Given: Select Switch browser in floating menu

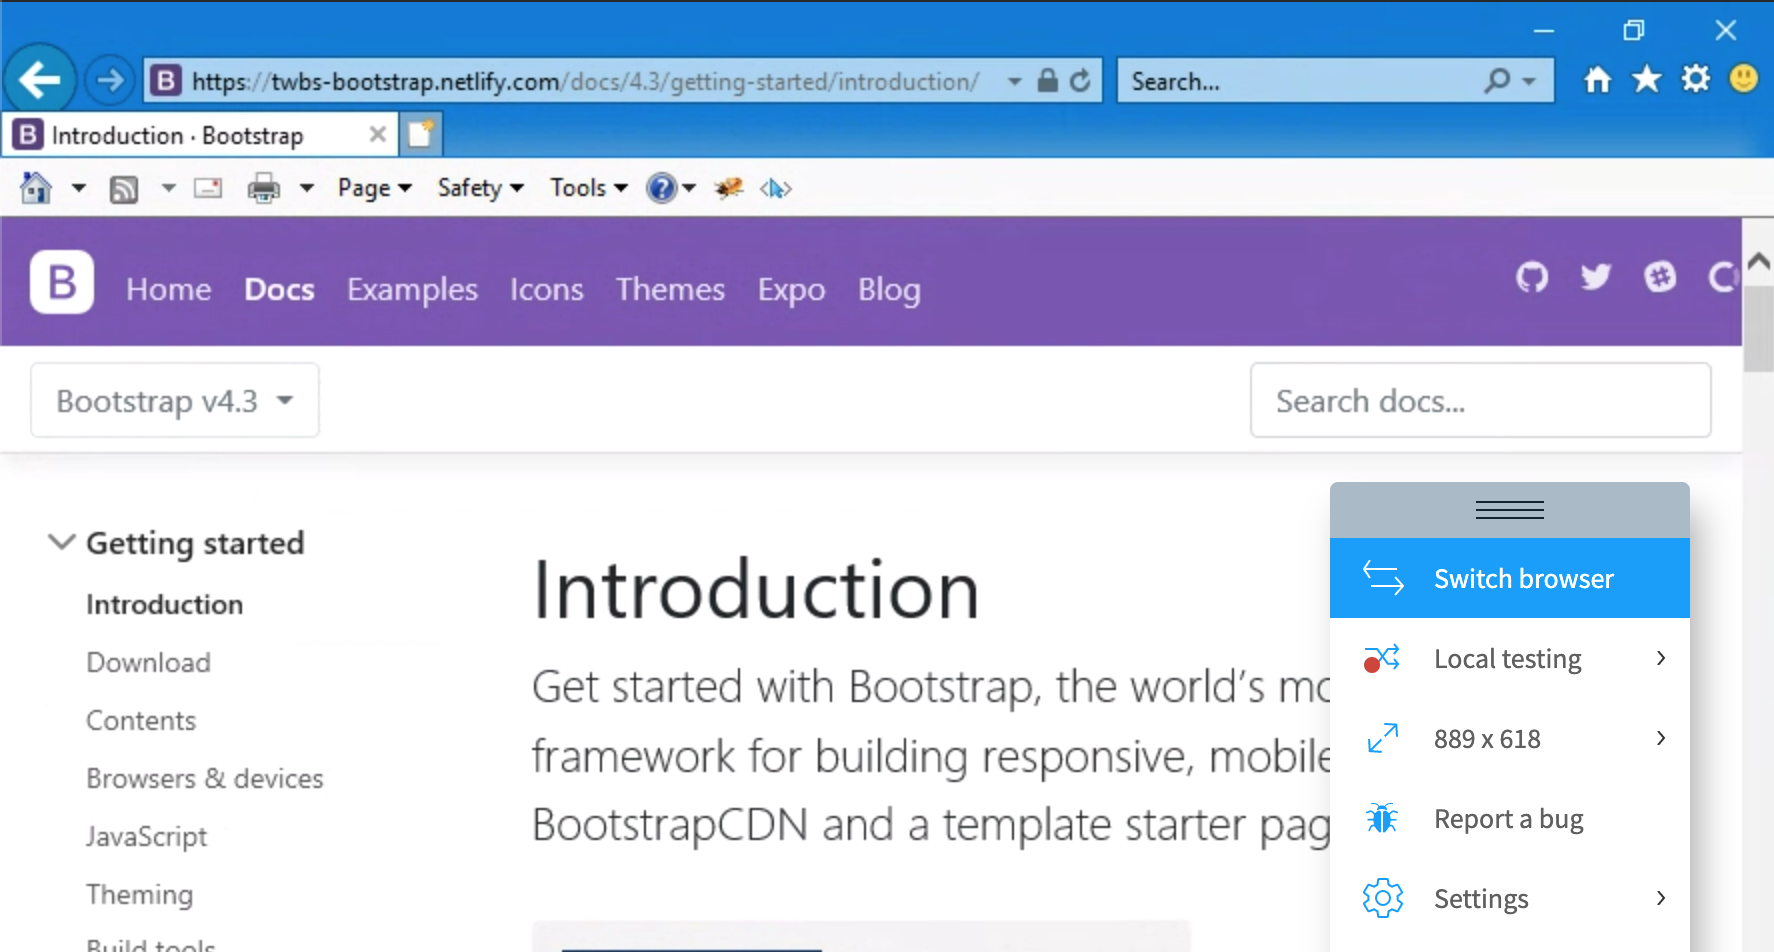Looking at the screenshot, I should tap(1510, 578).
